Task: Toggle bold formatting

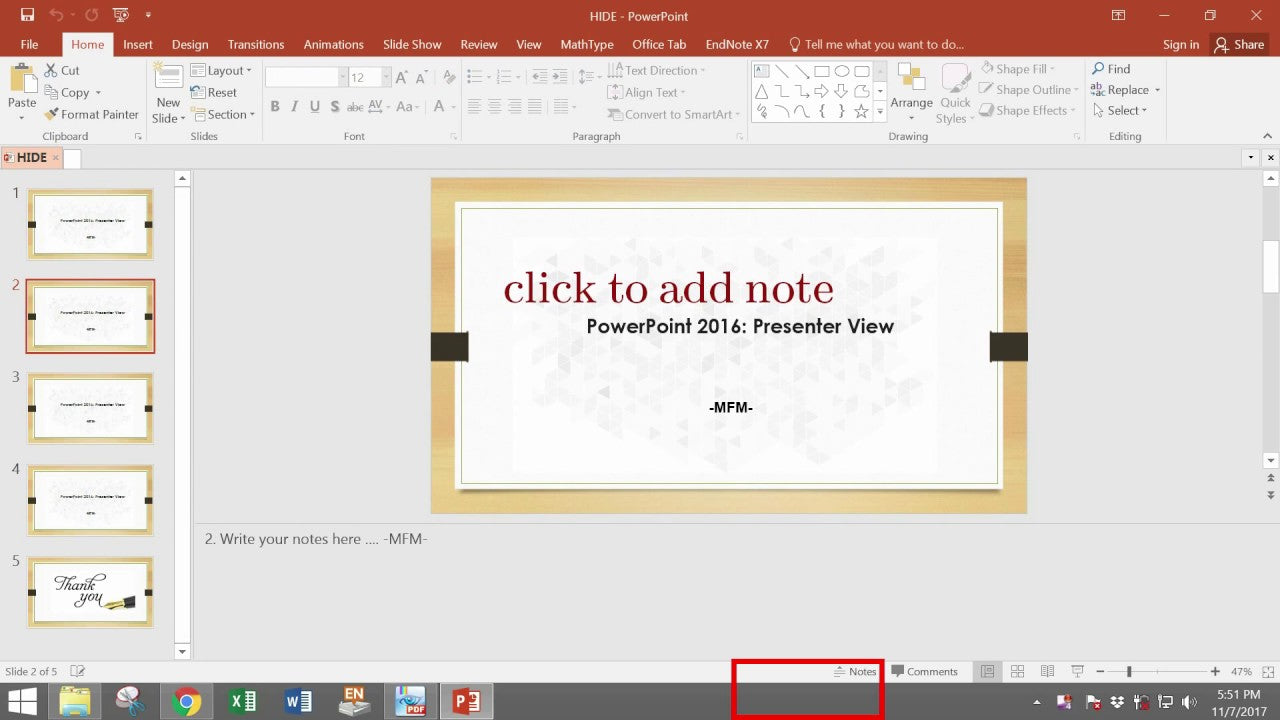Action: tap(275, 107)
